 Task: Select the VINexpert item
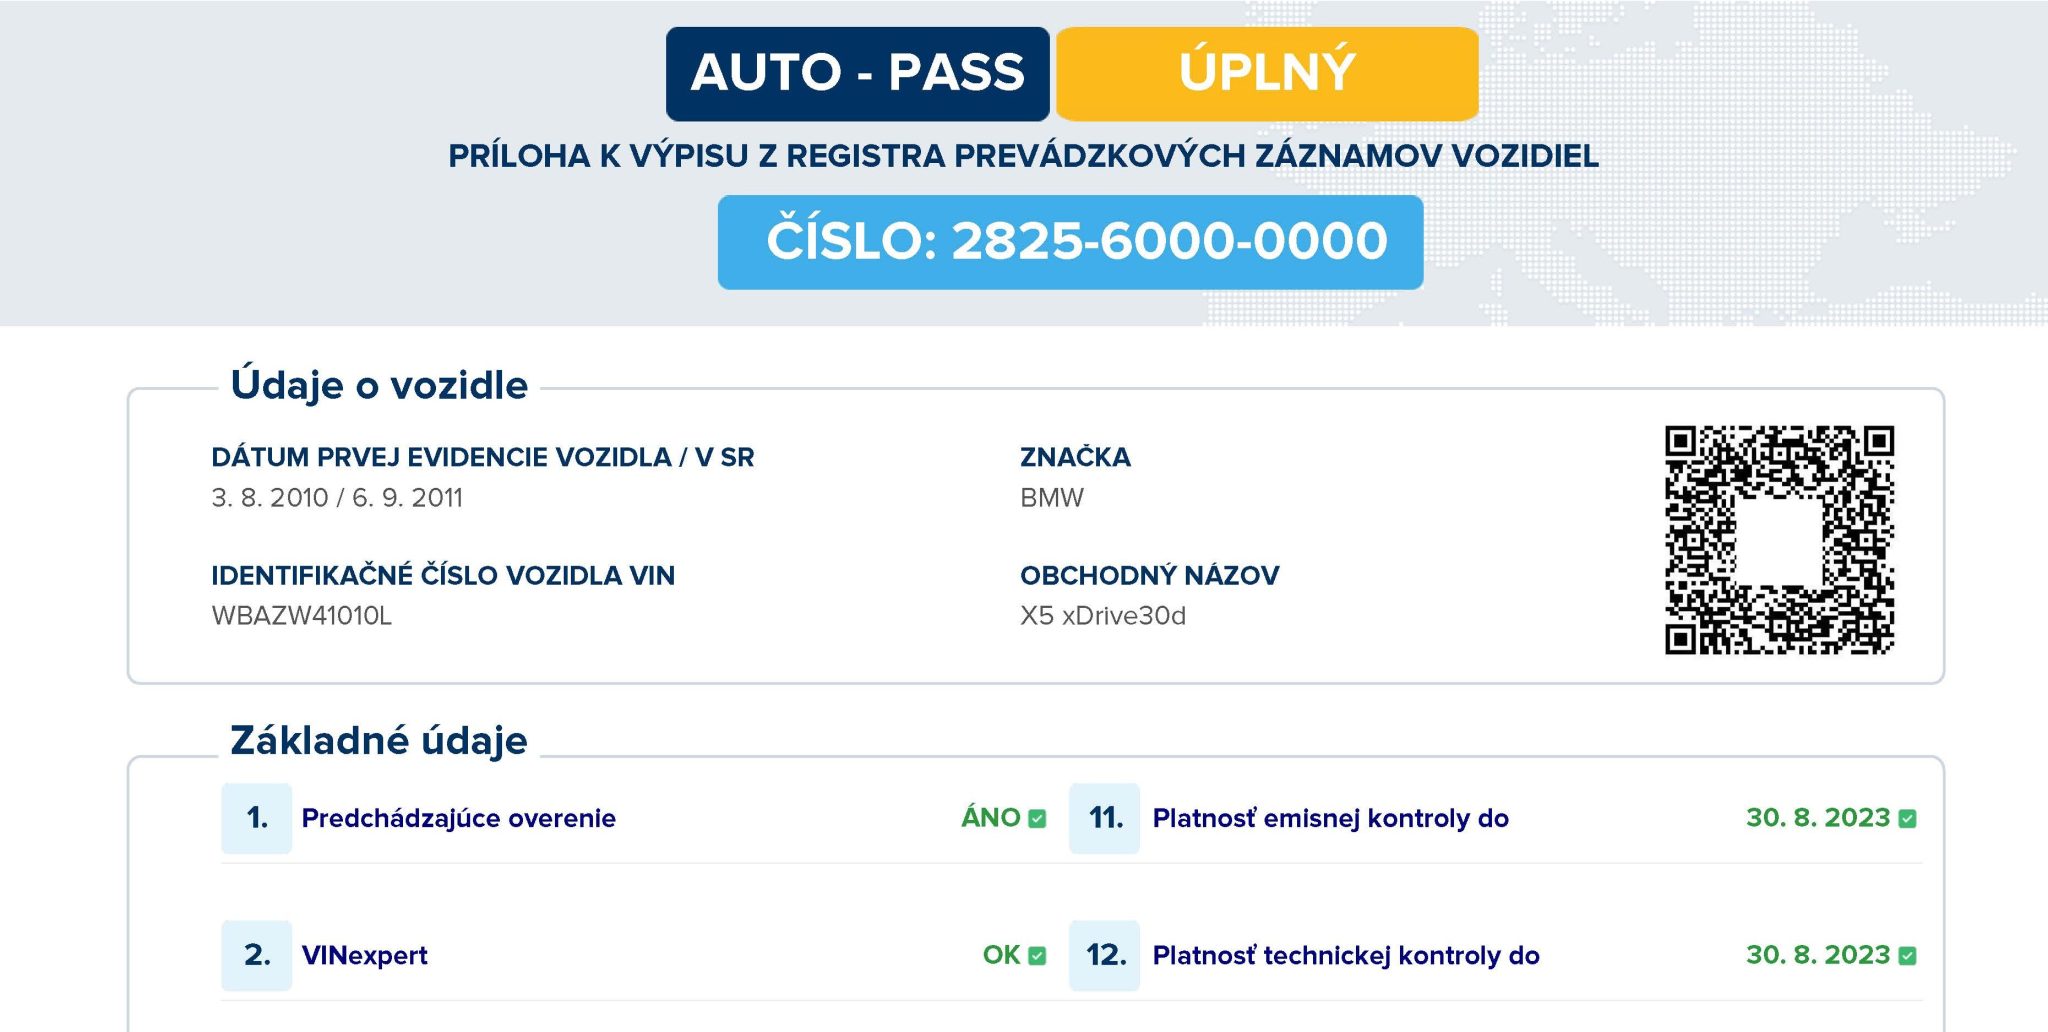(364, 955)
